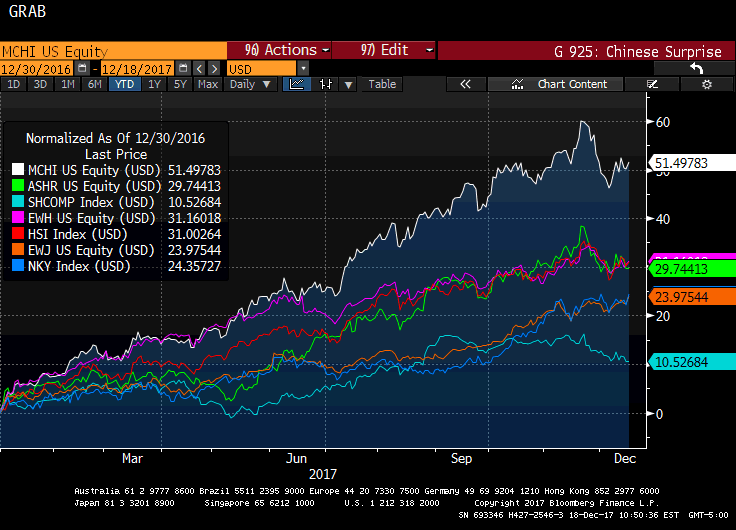736x530 pixels.
Task: Edit the end date field 12/18/2017
Action: coord(137,69)
